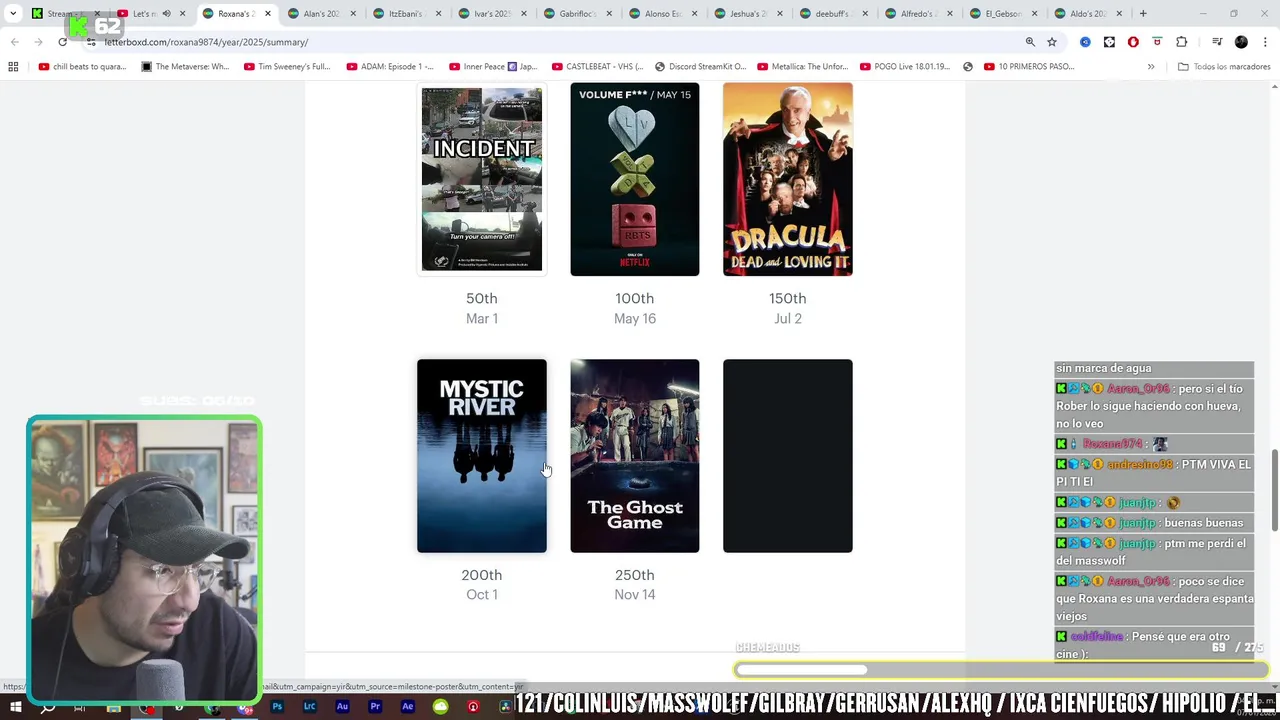Open the Discord StreamKit O... bookmark
This screenshot has width=1280, height=720.
701,67
